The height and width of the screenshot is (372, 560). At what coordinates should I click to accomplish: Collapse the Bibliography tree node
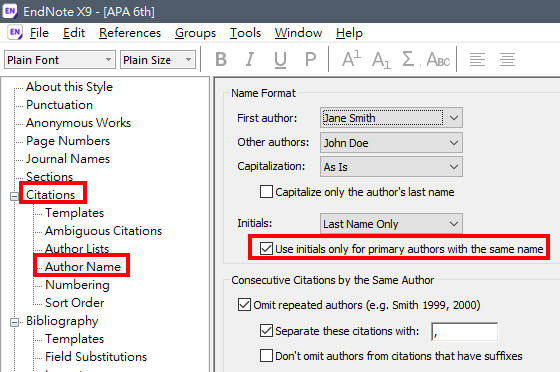coord(14,322)
